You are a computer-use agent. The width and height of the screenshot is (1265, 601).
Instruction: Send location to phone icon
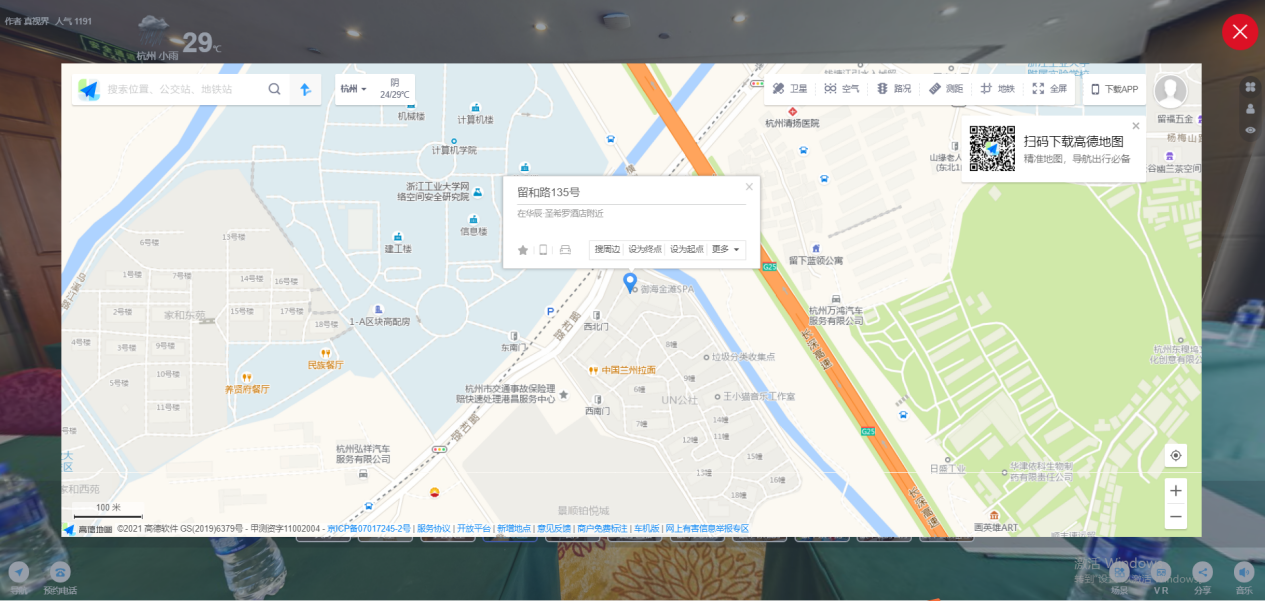pos(543,250)
